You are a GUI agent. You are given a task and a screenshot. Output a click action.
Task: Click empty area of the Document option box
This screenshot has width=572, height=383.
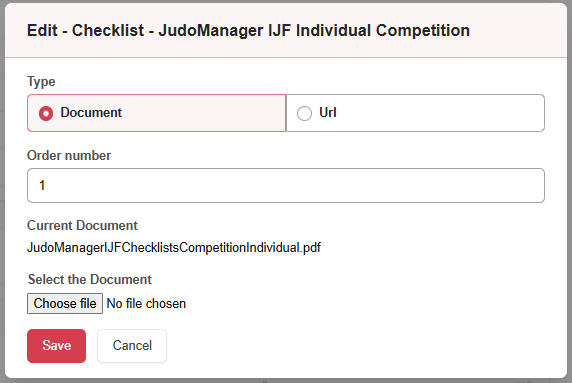coord(204,113)
